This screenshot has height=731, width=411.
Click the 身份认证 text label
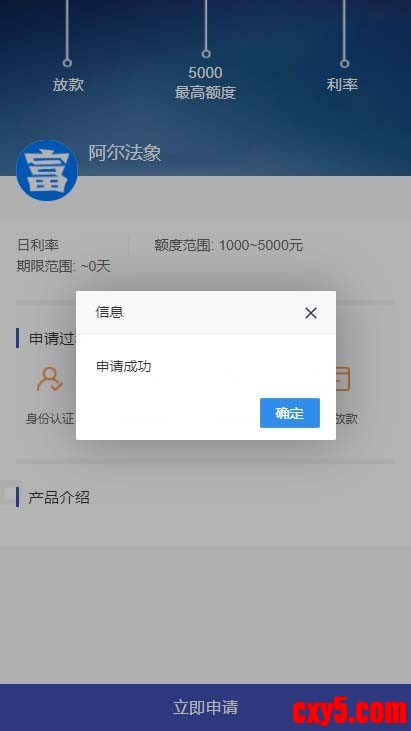(x=50, y=419)
